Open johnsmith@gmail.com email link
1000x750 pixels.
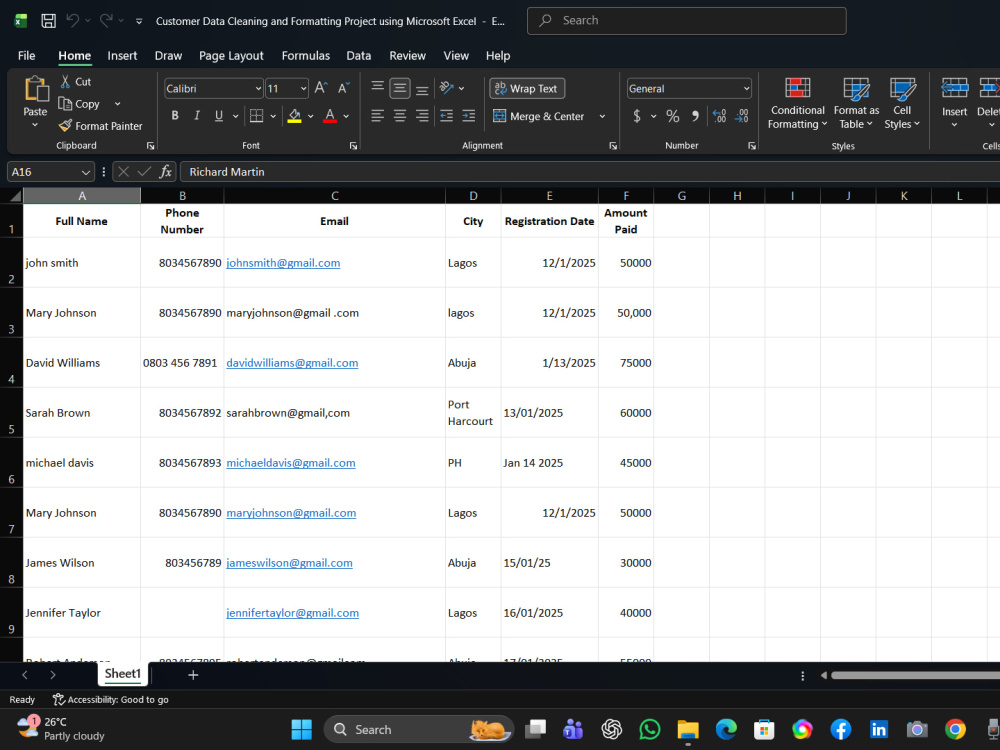click(283, 263)
